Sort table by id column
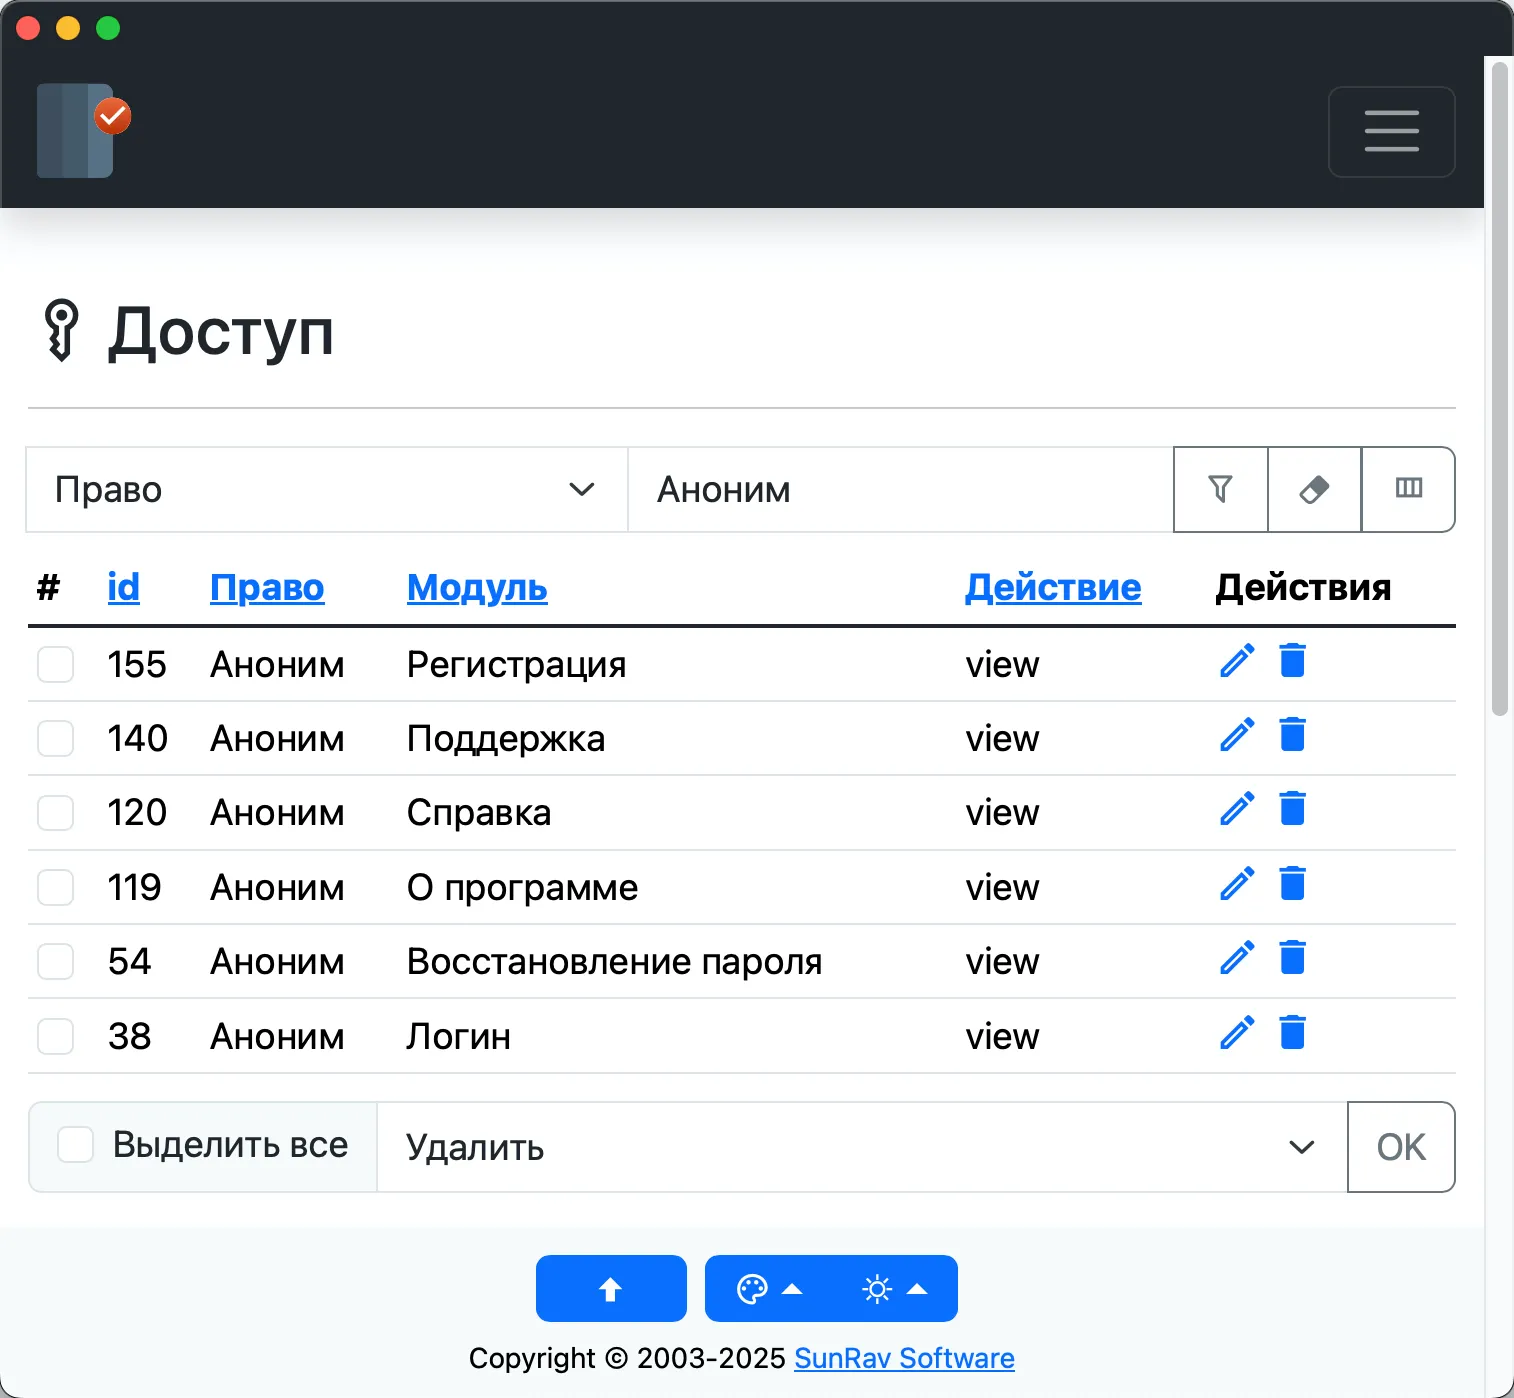Image resolution: width=1514 pixels, height=1398 pixels. (x=123, y=587)
